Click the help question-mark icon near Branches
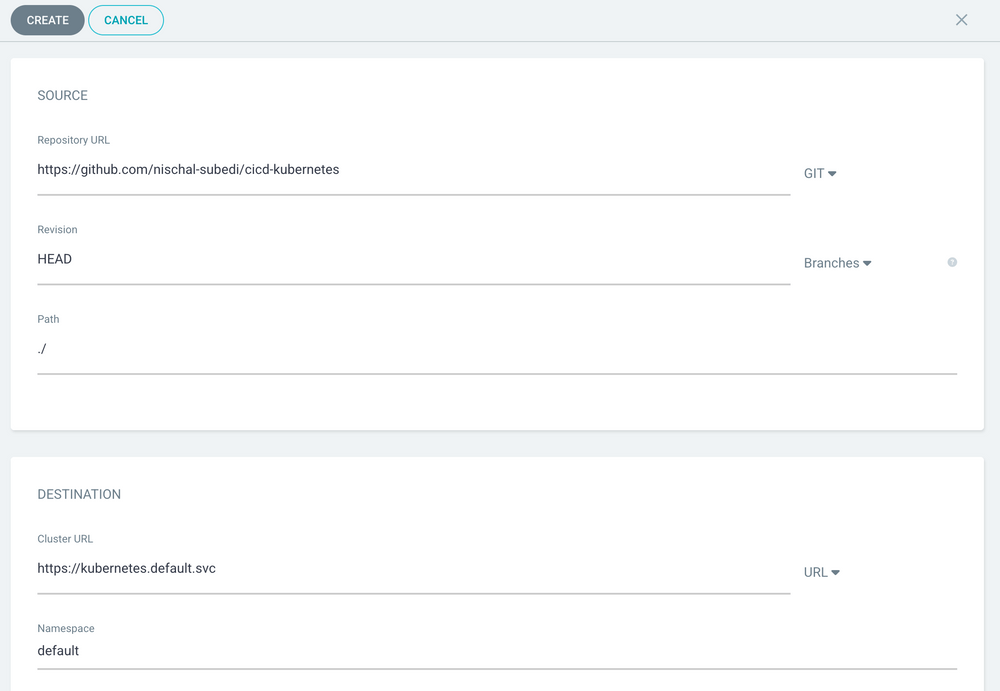The image size is (1000, 691). 951,263
